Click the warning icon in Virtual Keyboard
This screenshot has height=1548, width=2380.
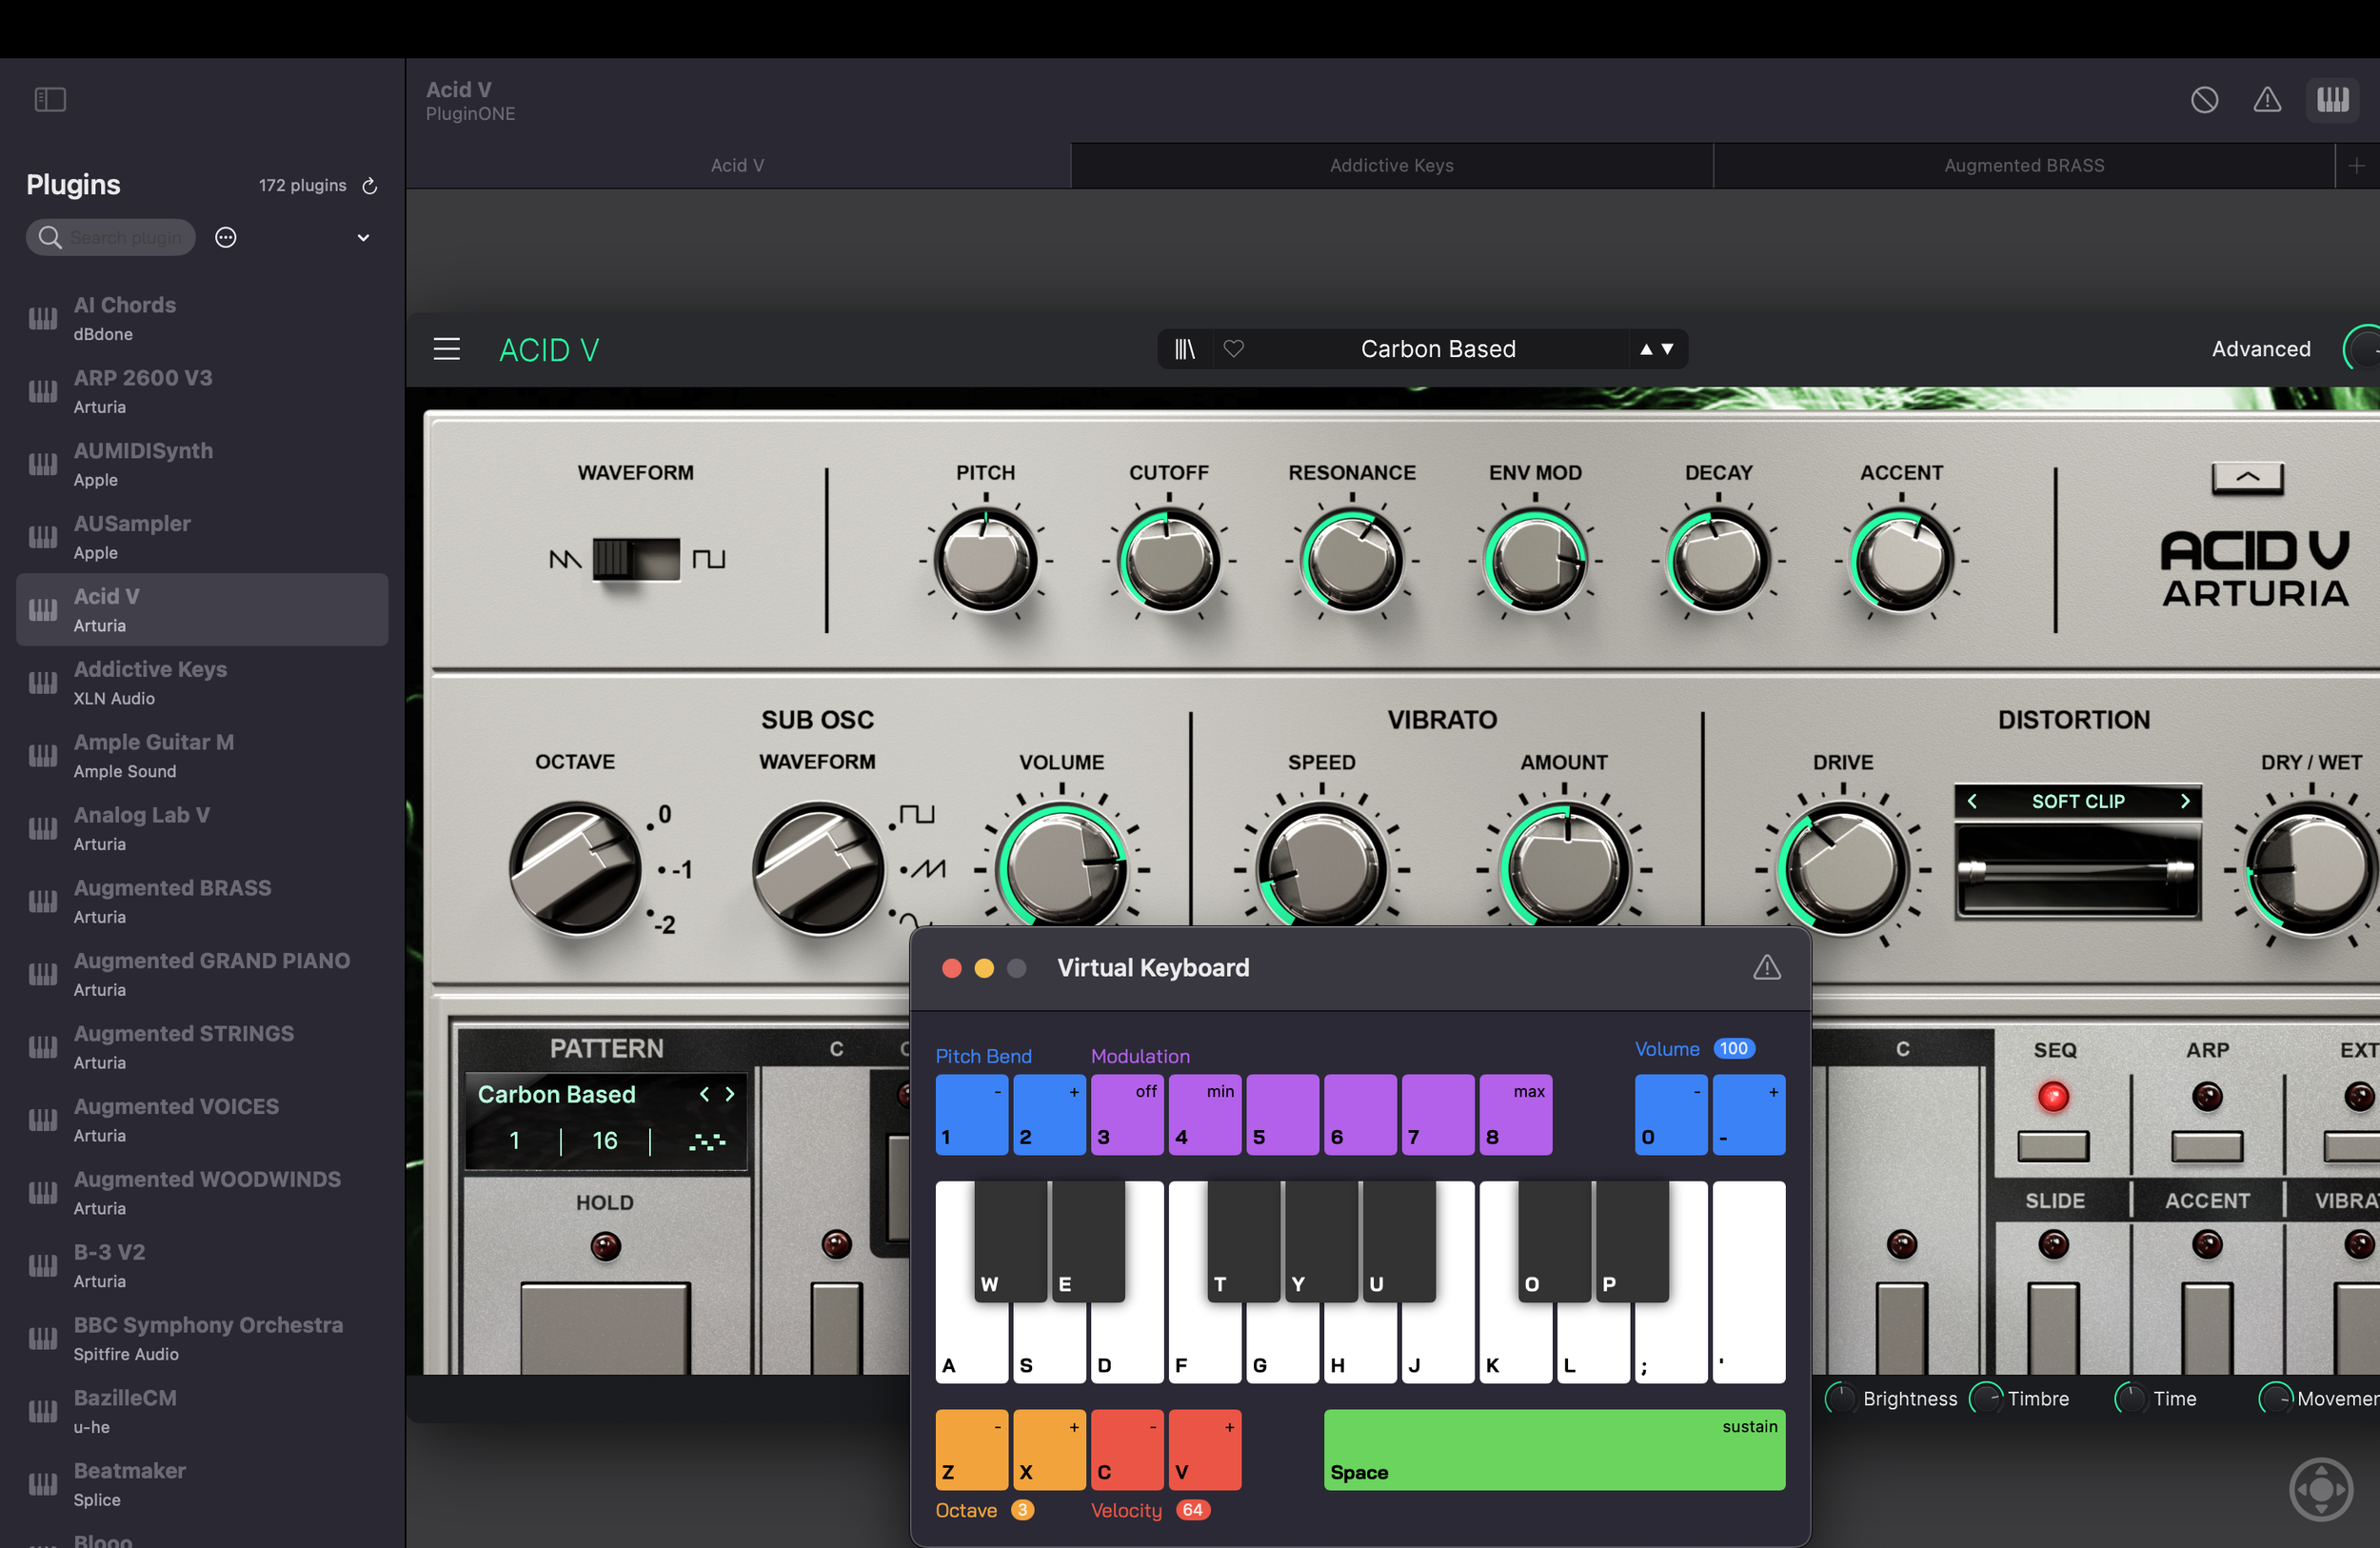coord(1766,967)
